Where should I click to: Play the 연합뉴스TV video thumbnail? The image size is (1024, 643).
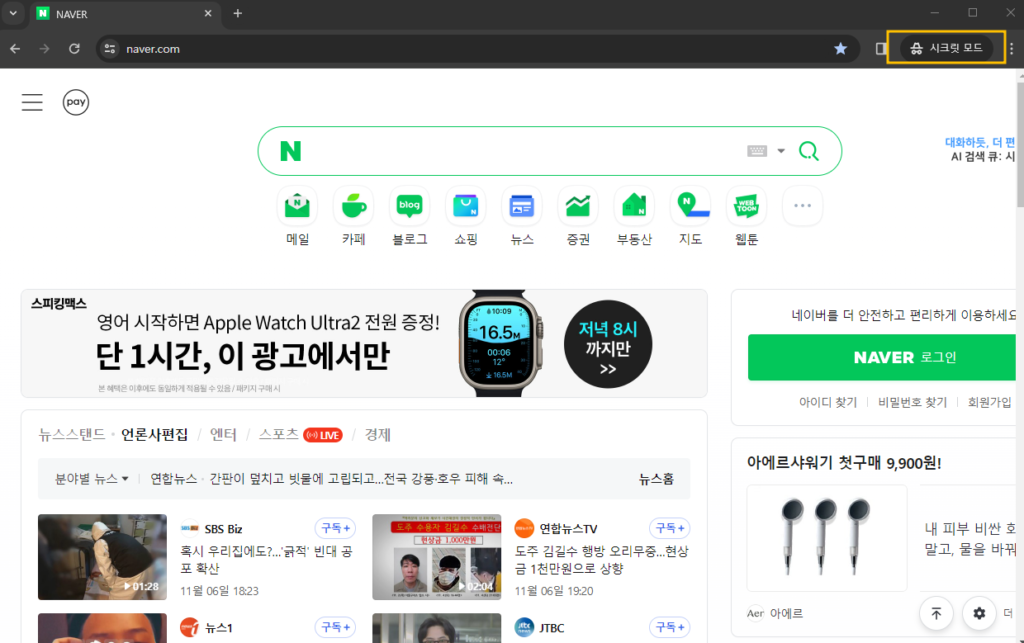(437, 557)
